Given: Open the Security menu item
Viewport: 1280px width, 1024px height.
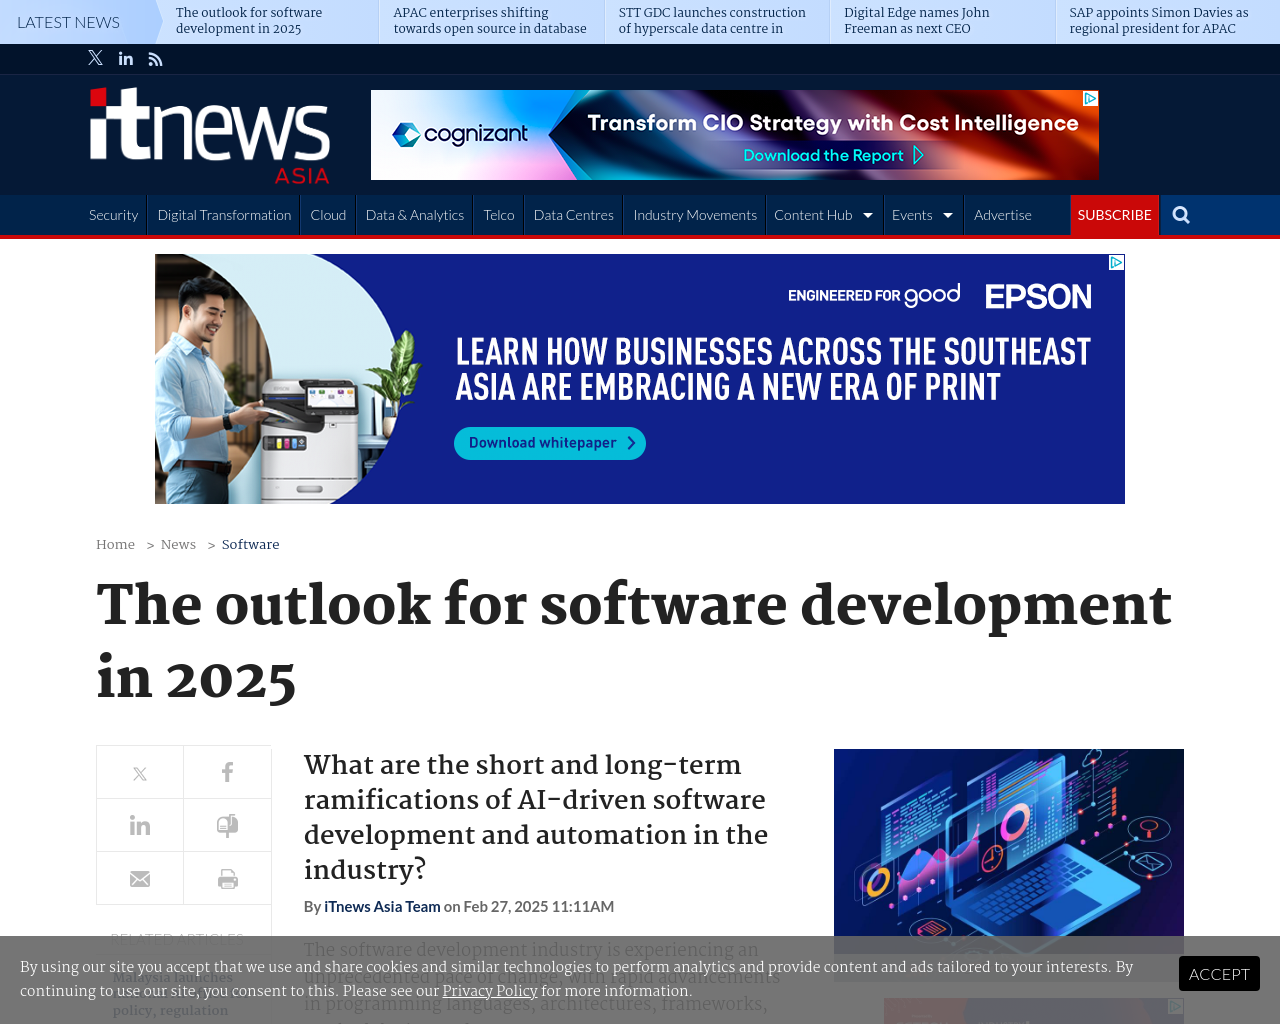Looking at the screenshot, I should 113,215.
